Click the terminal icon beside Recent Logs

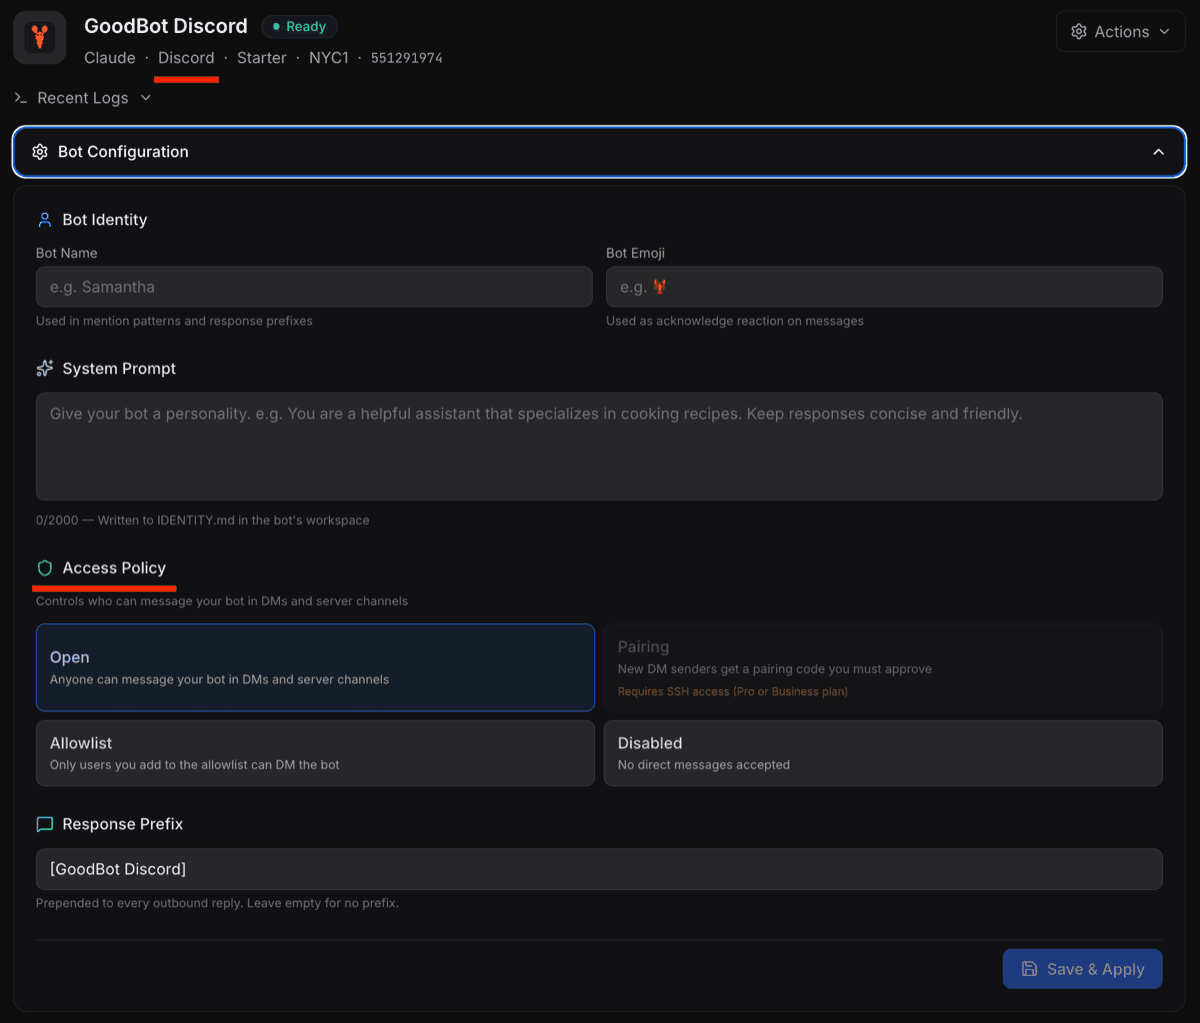[x=19, y=97]
